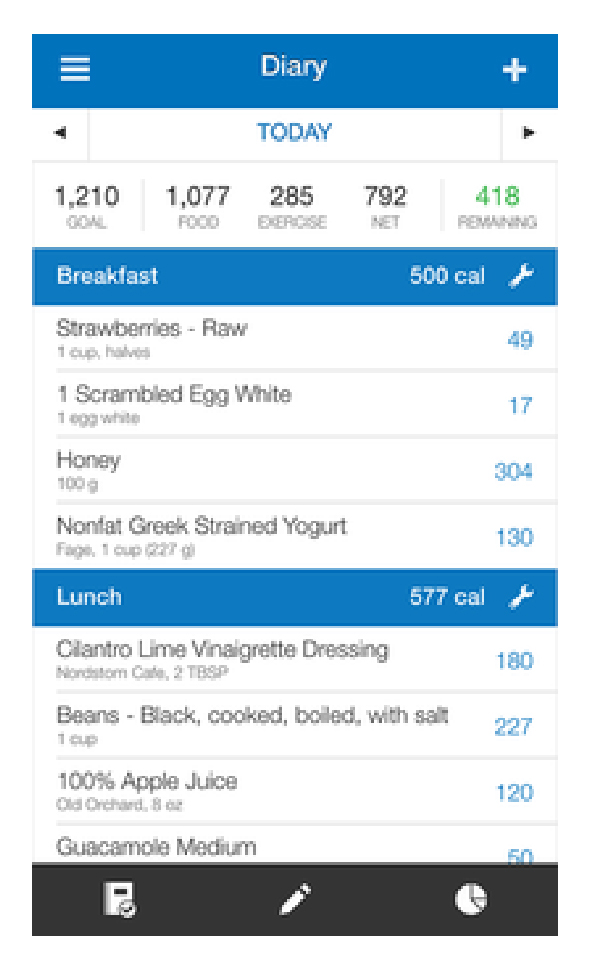Tap the pencil edit icon
This screenshot has width=590, height=970.
[x=295, y=899]
